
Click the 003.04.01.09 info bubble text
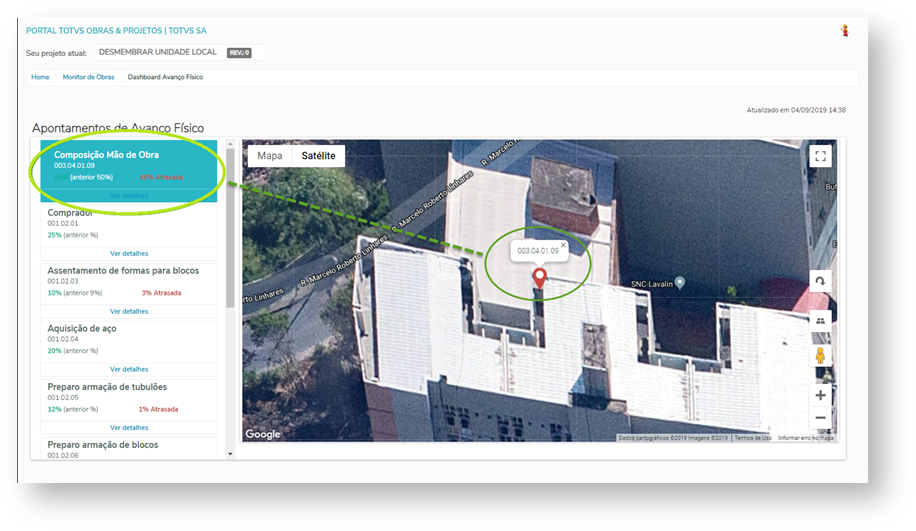coord(537,251)
